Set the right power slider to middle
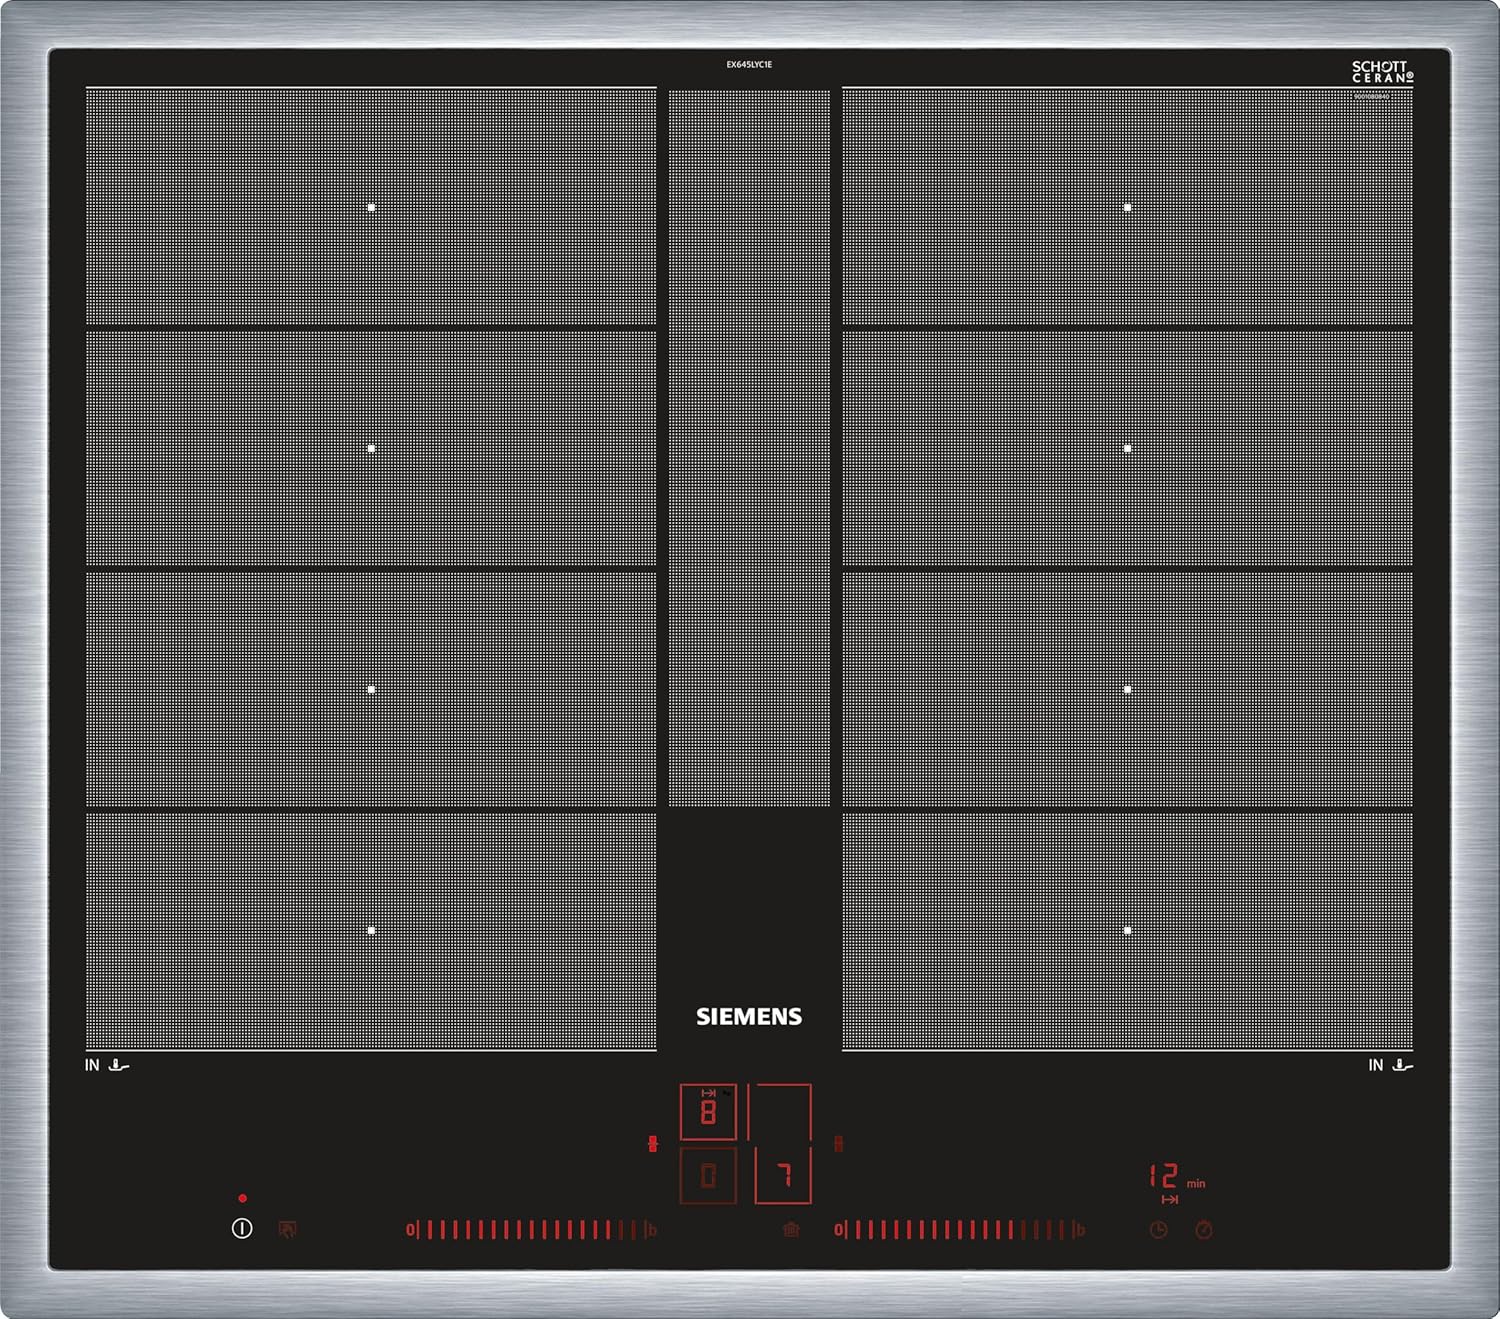Screen dimensions: 1500x1319 coord(958,1230)
